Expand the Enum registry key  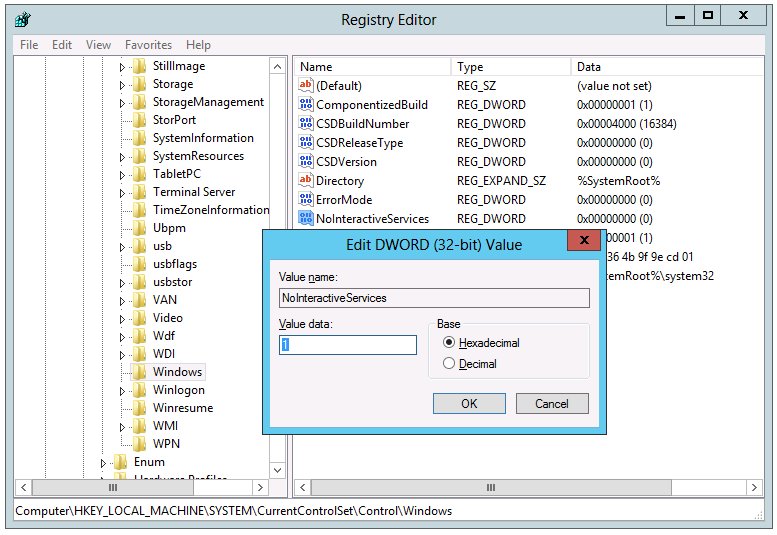[x=104, y=462]
